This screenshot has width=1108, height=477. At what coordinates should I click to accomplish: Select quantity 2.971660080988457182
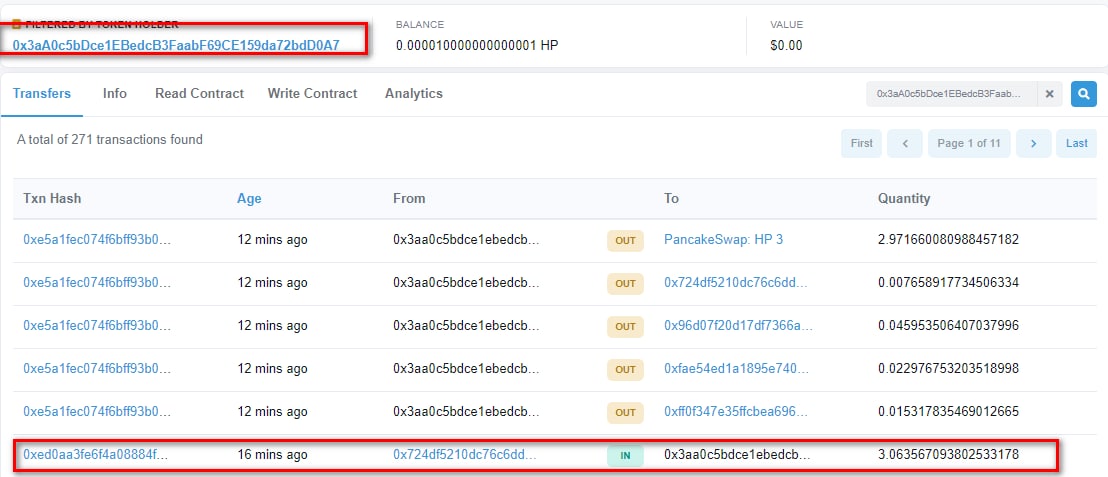pyautogui.click(x=948, y=240)
